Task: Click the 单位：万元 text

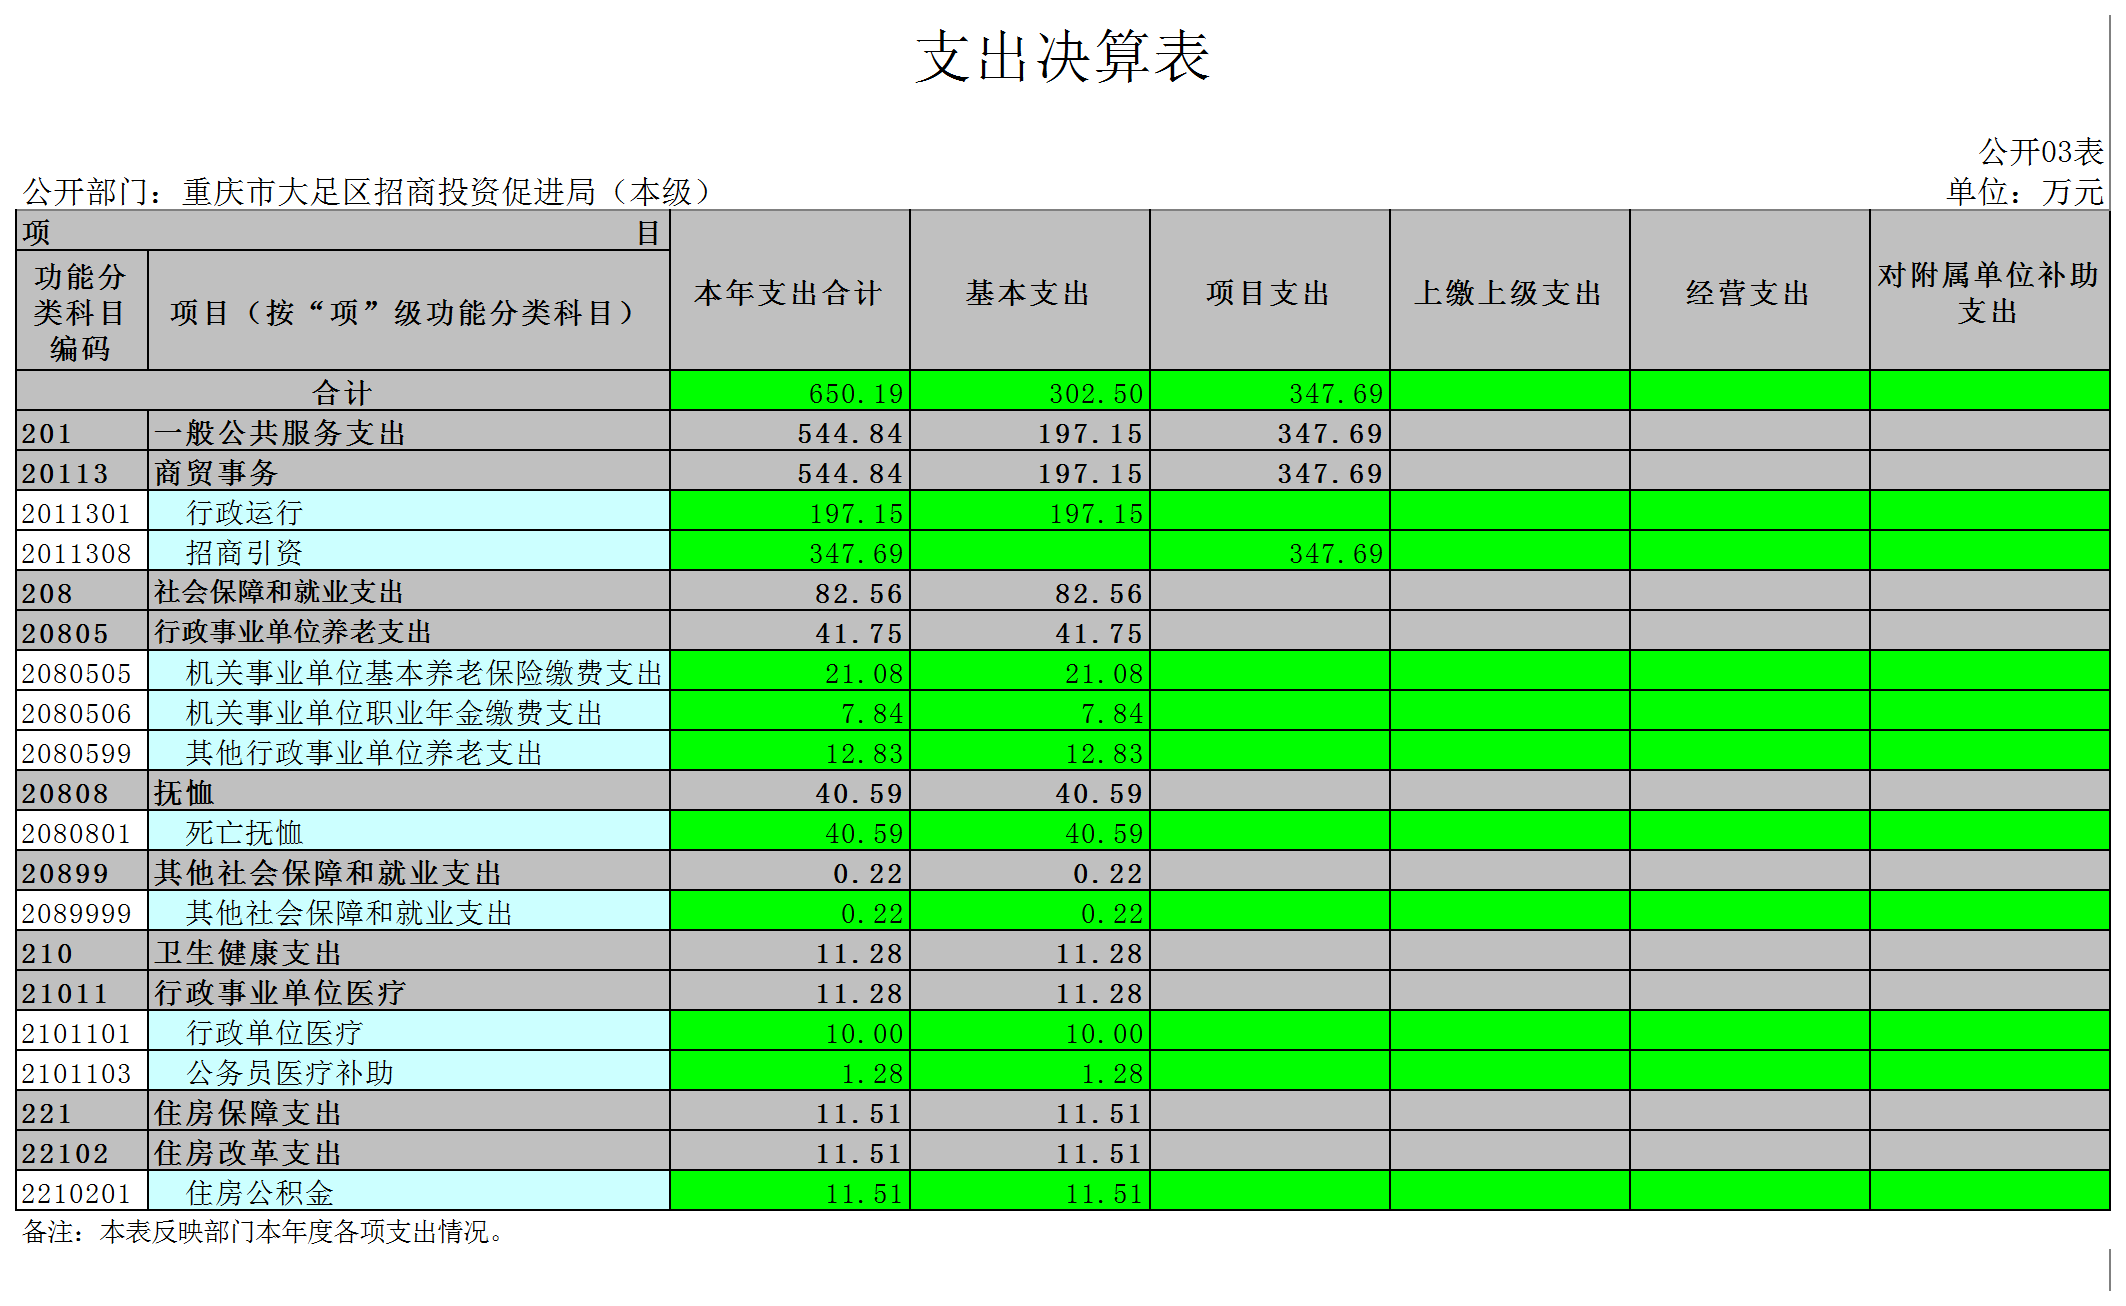Action: [x=2025, y=191]
